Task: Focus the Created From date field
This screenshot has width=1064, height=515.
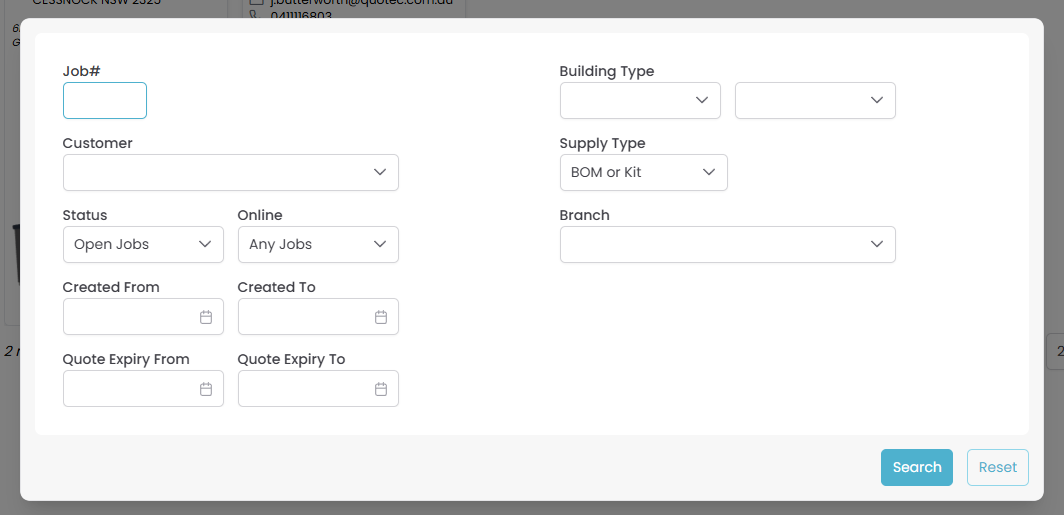Action: [x=130, y=317]
